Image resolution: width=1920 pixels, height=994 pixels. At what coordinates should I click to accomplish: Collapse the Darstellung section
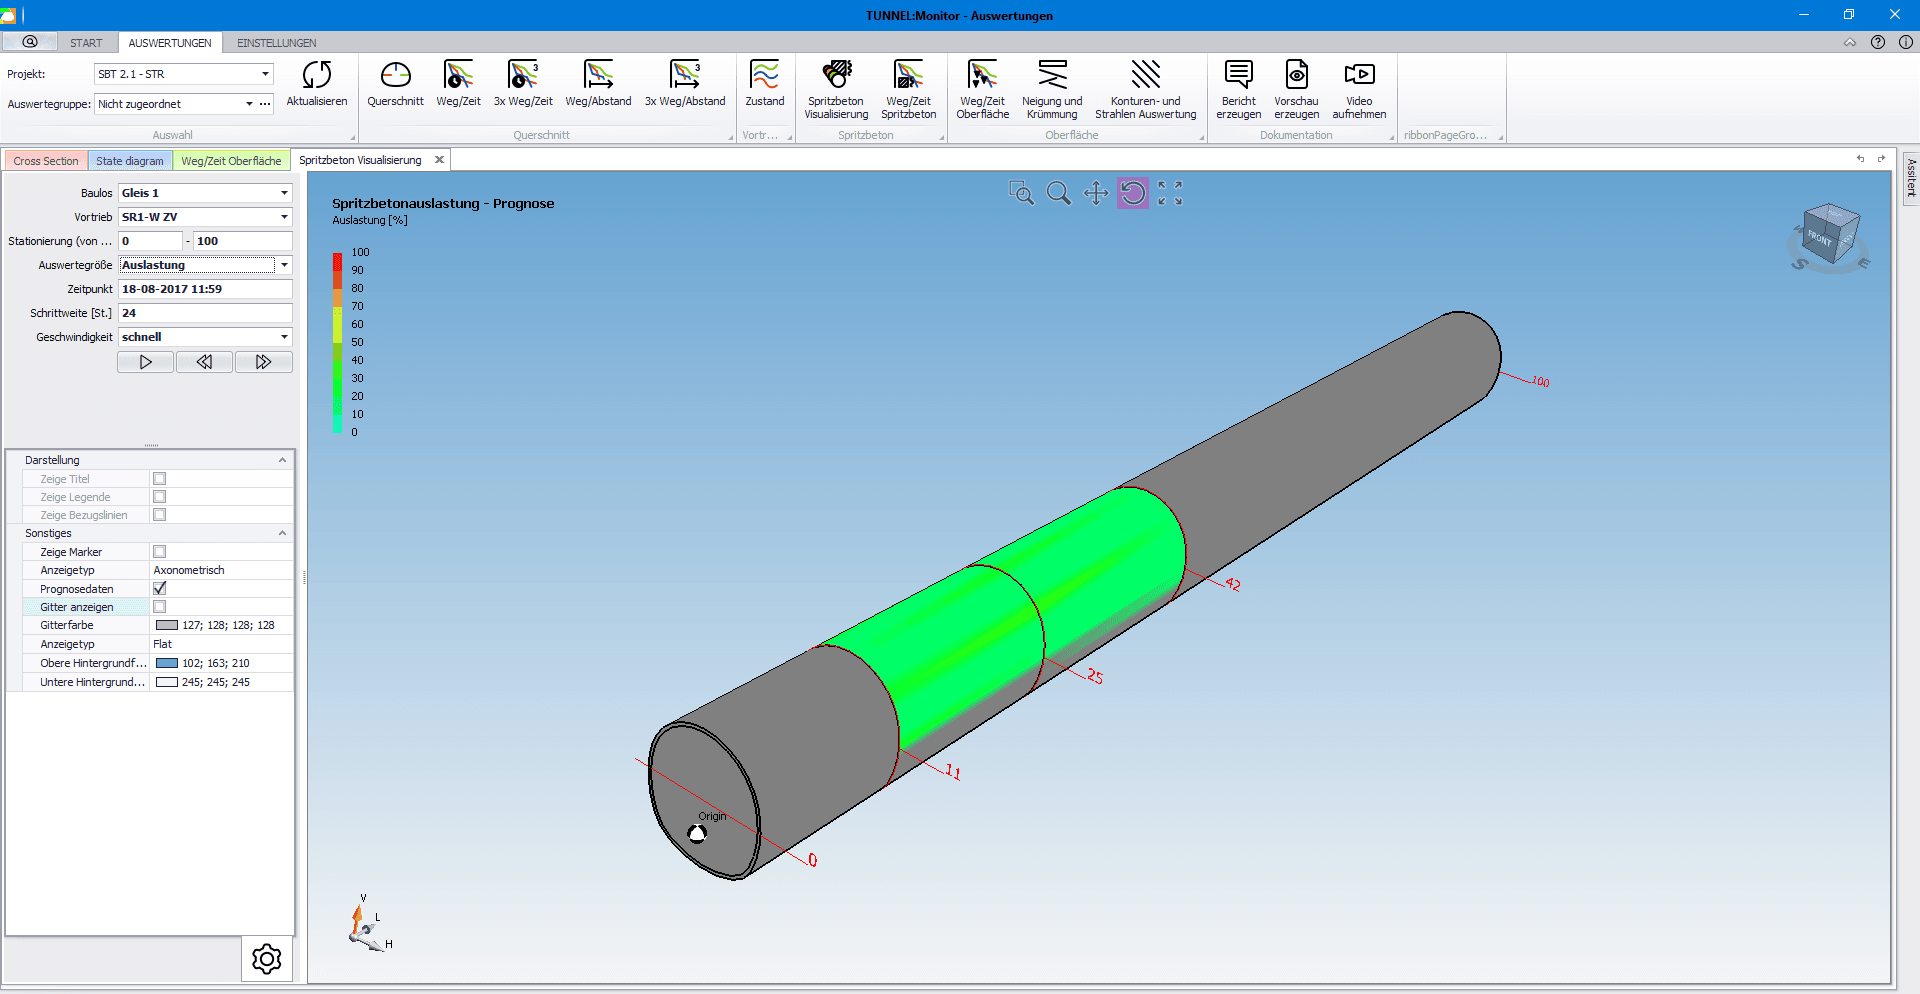282,461
